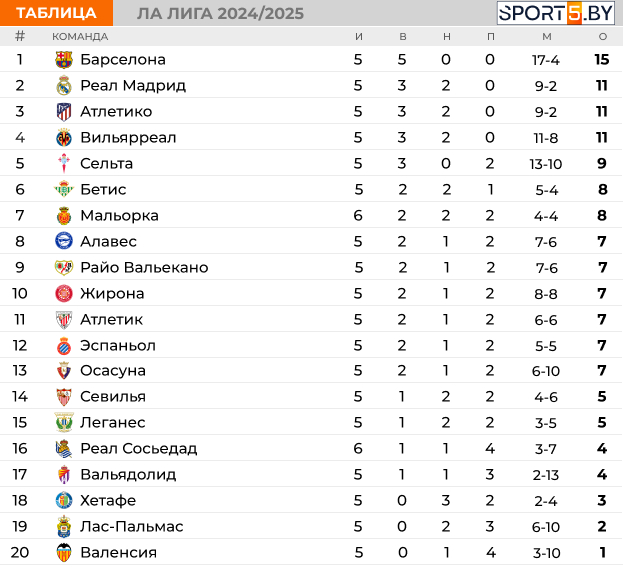623x573 pixels.
Task: Click the КОМАНДА column header
Action: (80, 37)
